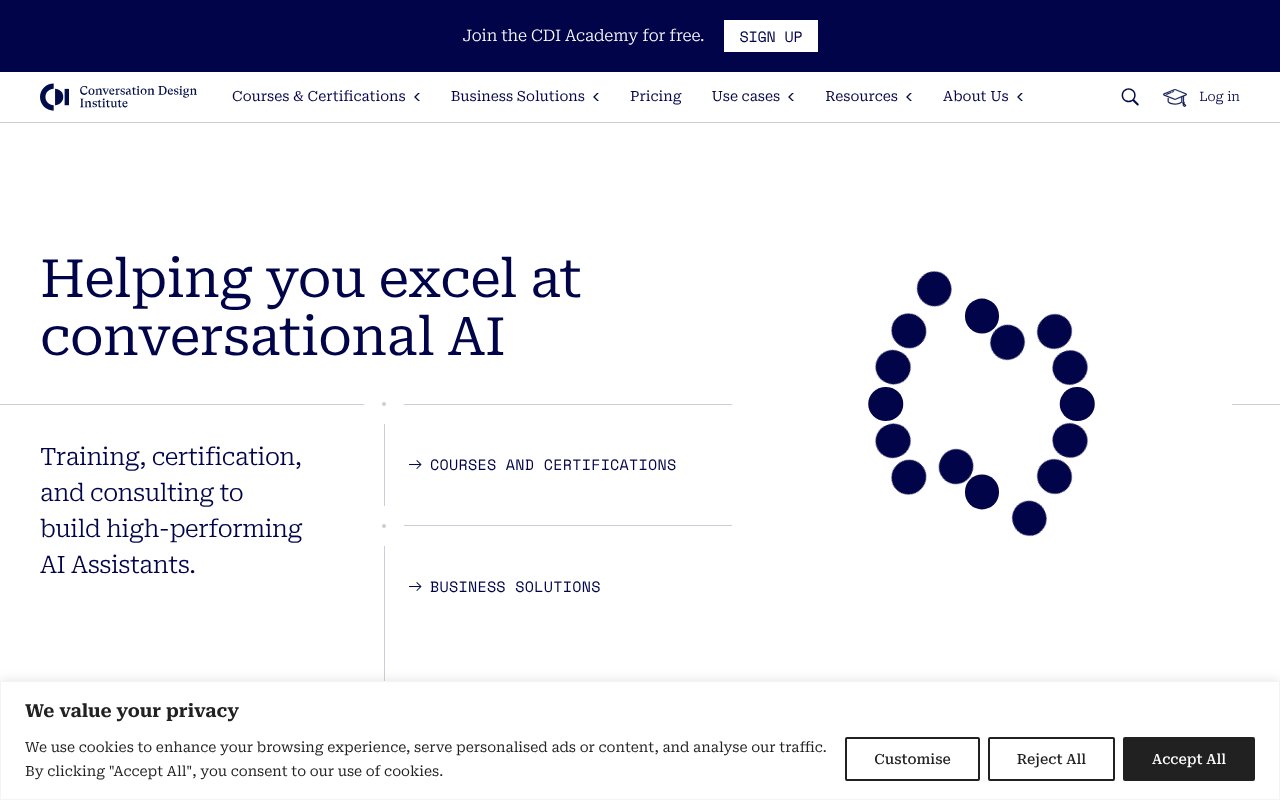The width and height of the screenshot is (1280, 800).
Task: Click the Join the CDI Academy banner text
Action: [x=583, y=35]
